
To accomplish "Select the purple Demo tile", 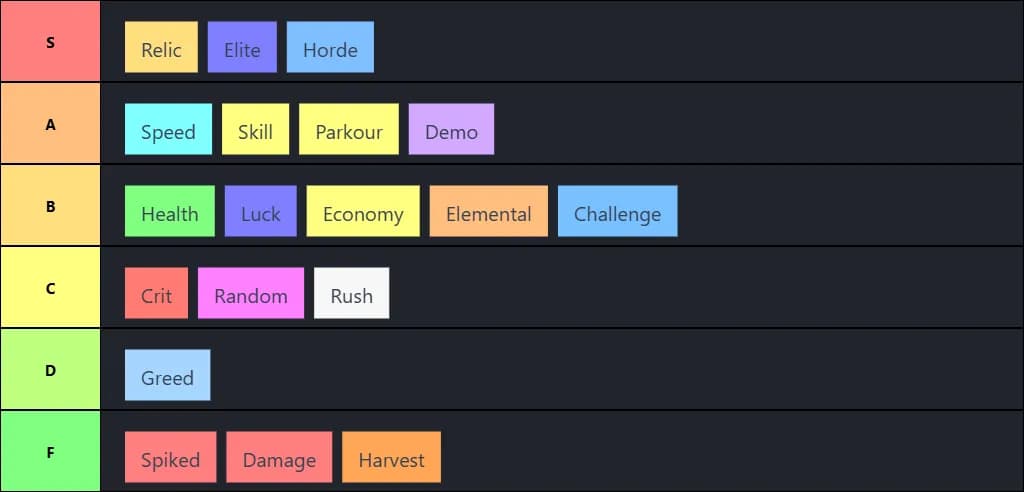I will click(451, 129).
